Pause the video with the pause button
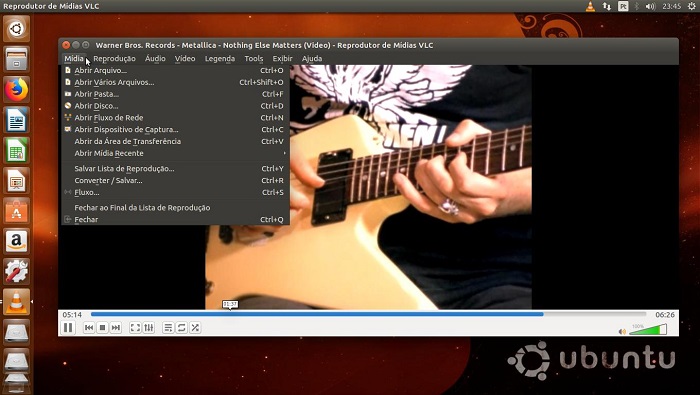The image size is (700, 395). (68, 328)
